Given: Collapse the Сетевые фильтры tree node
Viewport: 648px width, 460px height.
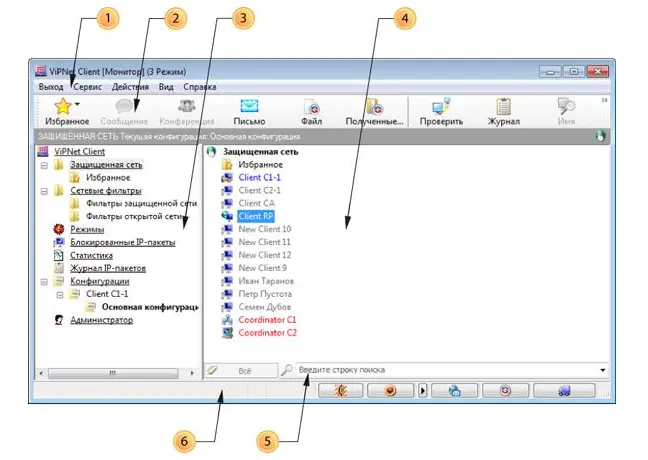Looking at the screenshot, I should pos(44,190).
